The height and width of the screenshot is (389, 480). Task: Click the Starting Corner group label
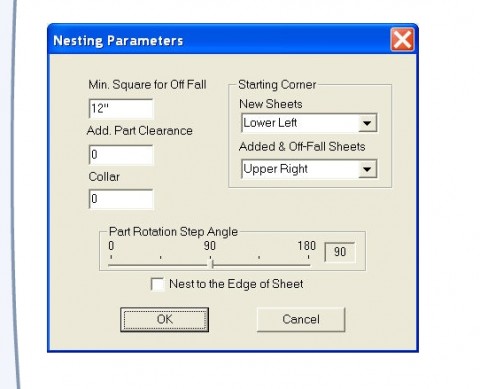(x=277, y=85)
